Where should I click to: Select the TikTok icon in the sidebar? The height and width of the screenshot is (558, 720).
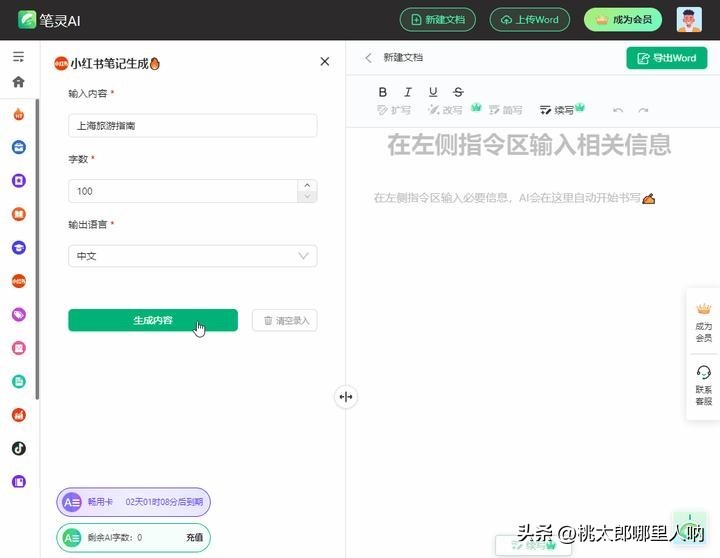(x=18, y=448)
